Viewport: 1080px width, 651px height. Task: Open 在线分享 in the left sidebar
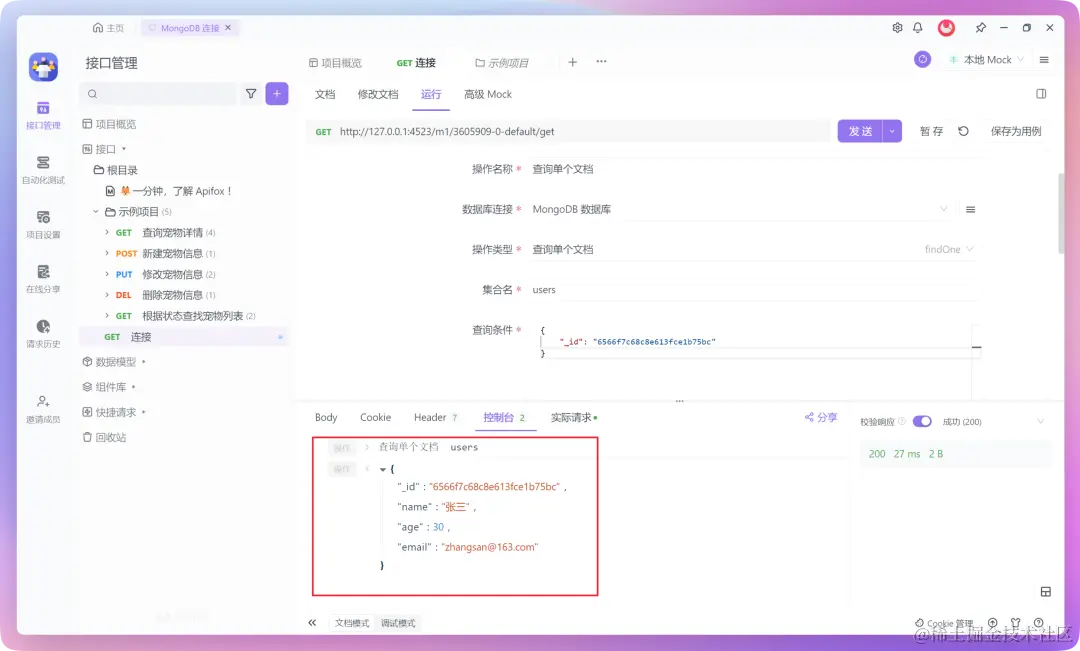click(43, 279)
